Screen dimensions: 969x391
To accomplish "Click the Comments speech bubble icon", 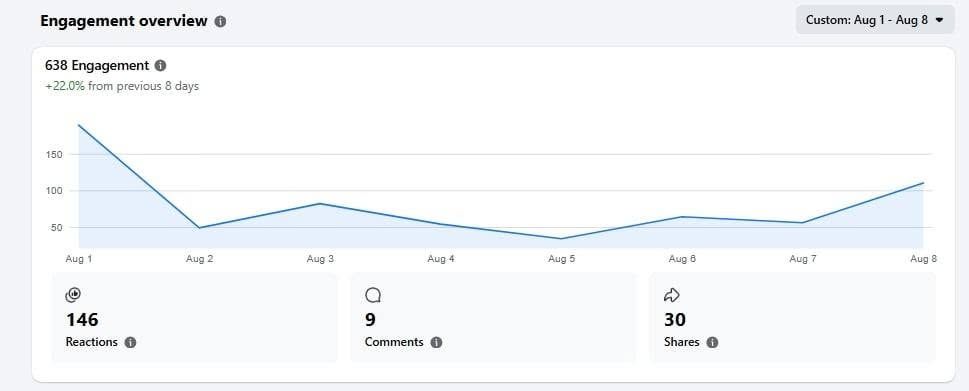I will coord(373,295).
